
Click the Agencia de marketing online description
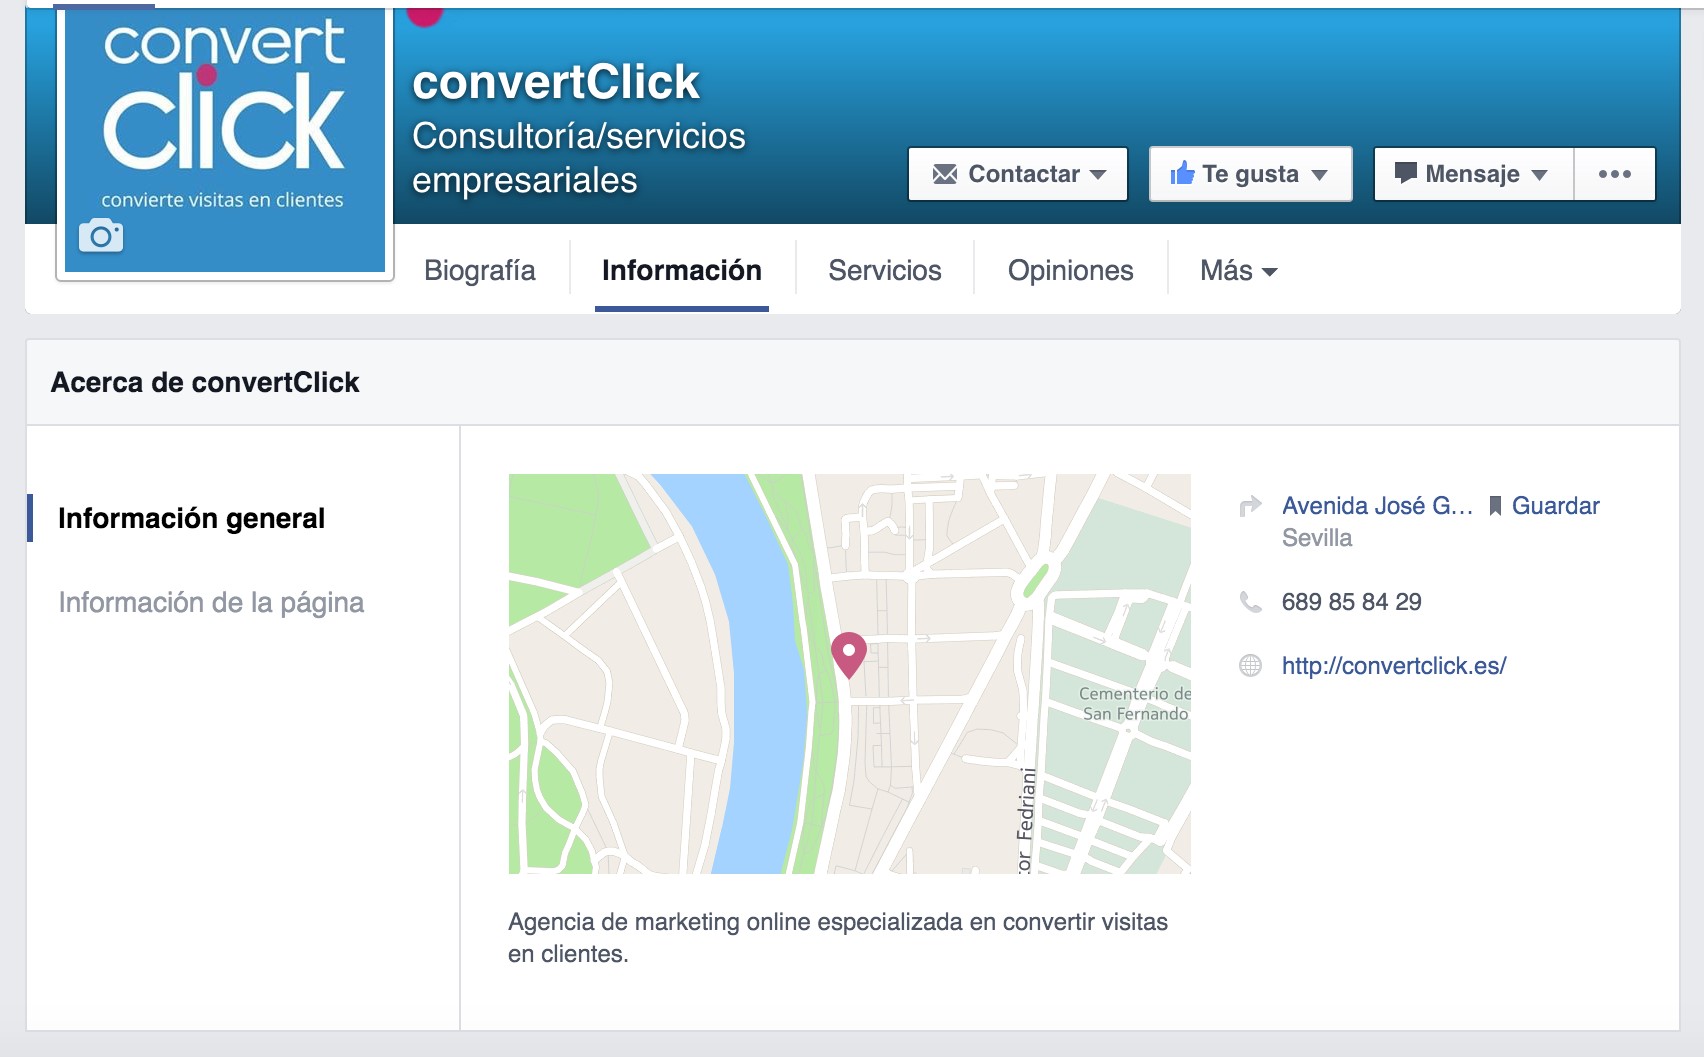coord(838,938)
